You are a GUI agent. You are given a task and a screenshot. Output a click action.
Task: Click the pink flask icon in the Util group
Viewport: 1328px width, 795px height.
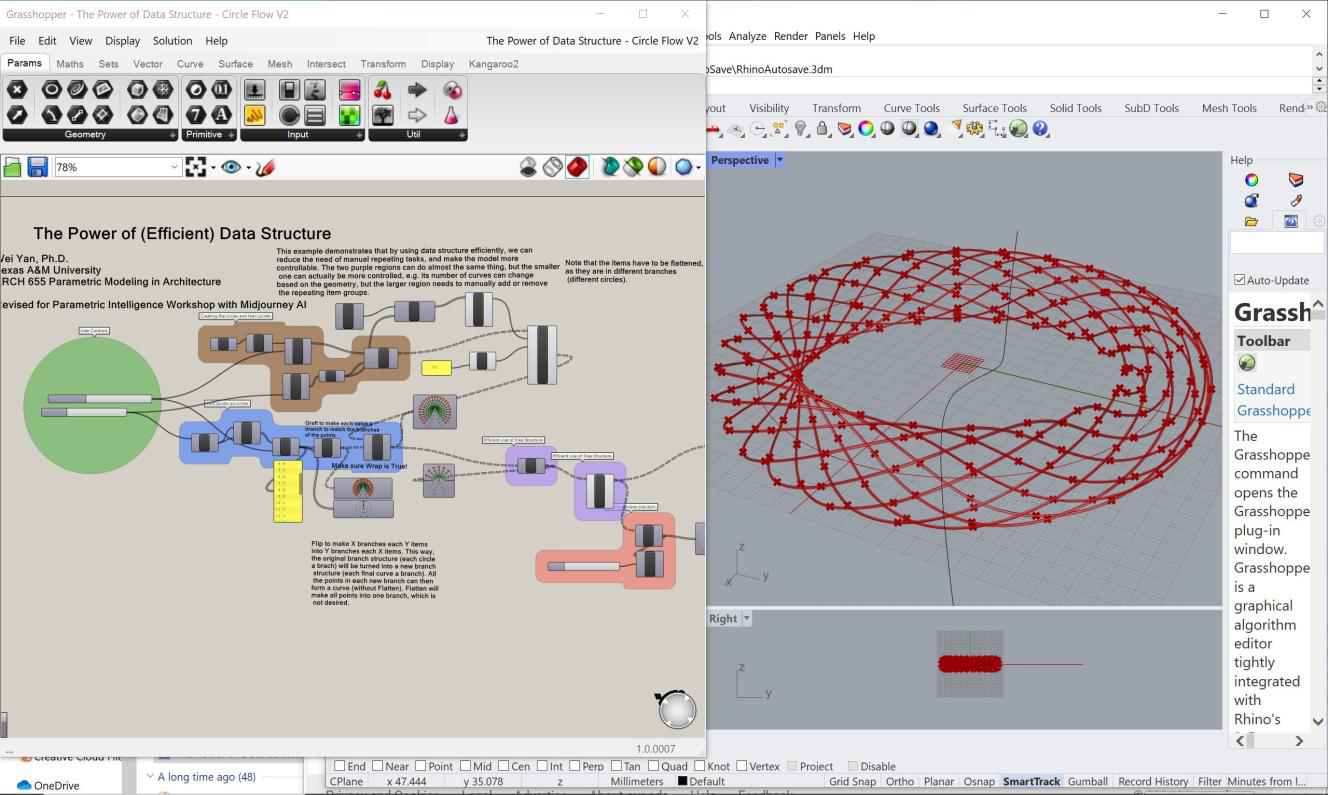(452, 115)
